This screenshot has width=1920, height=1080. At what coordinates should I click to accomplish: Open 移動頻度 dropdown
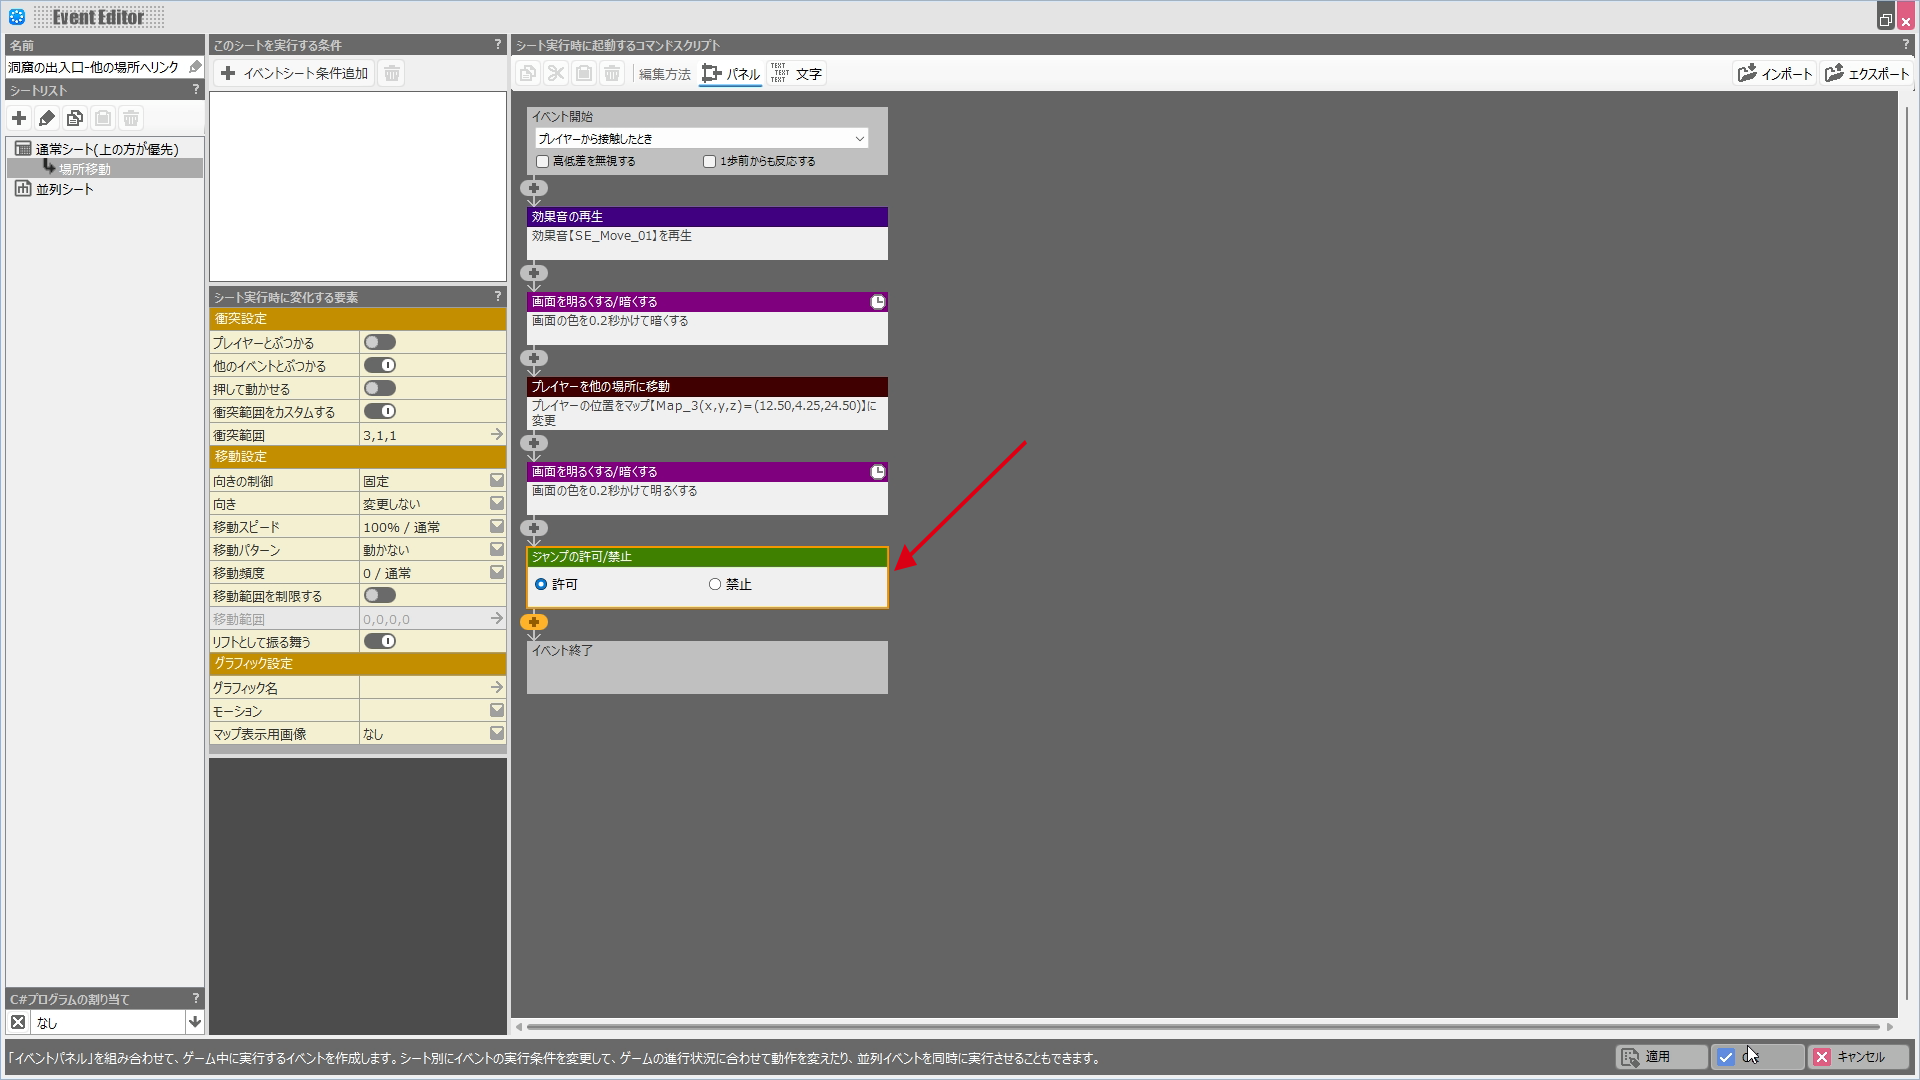pyautogui.click(x=497, y=572)
